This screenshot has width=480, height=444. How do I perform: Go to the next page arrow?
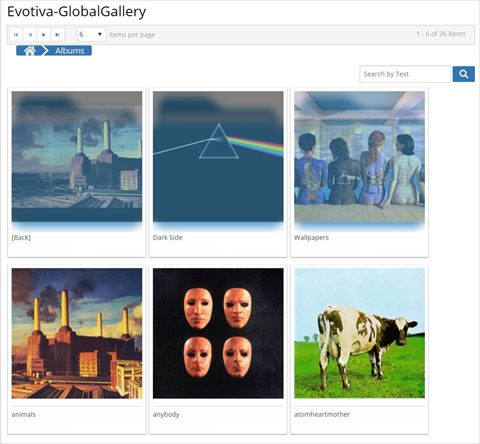point(44,35)
